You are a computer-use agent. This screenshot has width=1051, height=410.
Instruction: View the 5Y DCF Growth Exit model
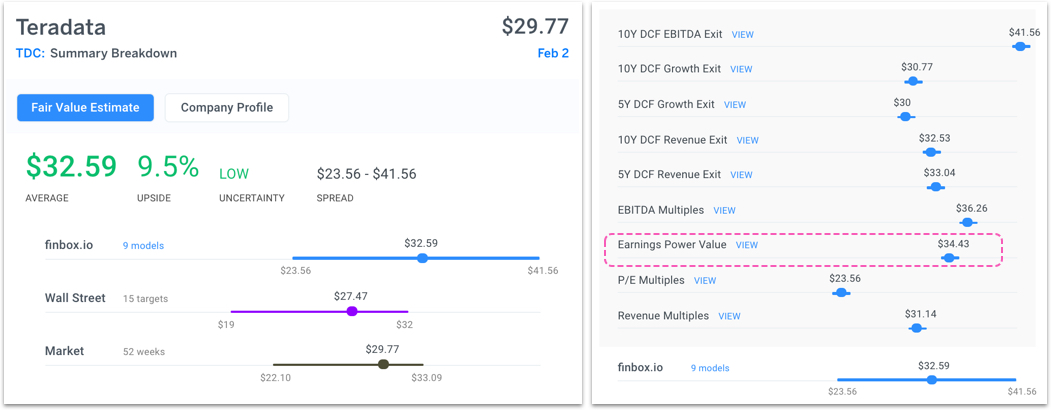click(735, 105)
